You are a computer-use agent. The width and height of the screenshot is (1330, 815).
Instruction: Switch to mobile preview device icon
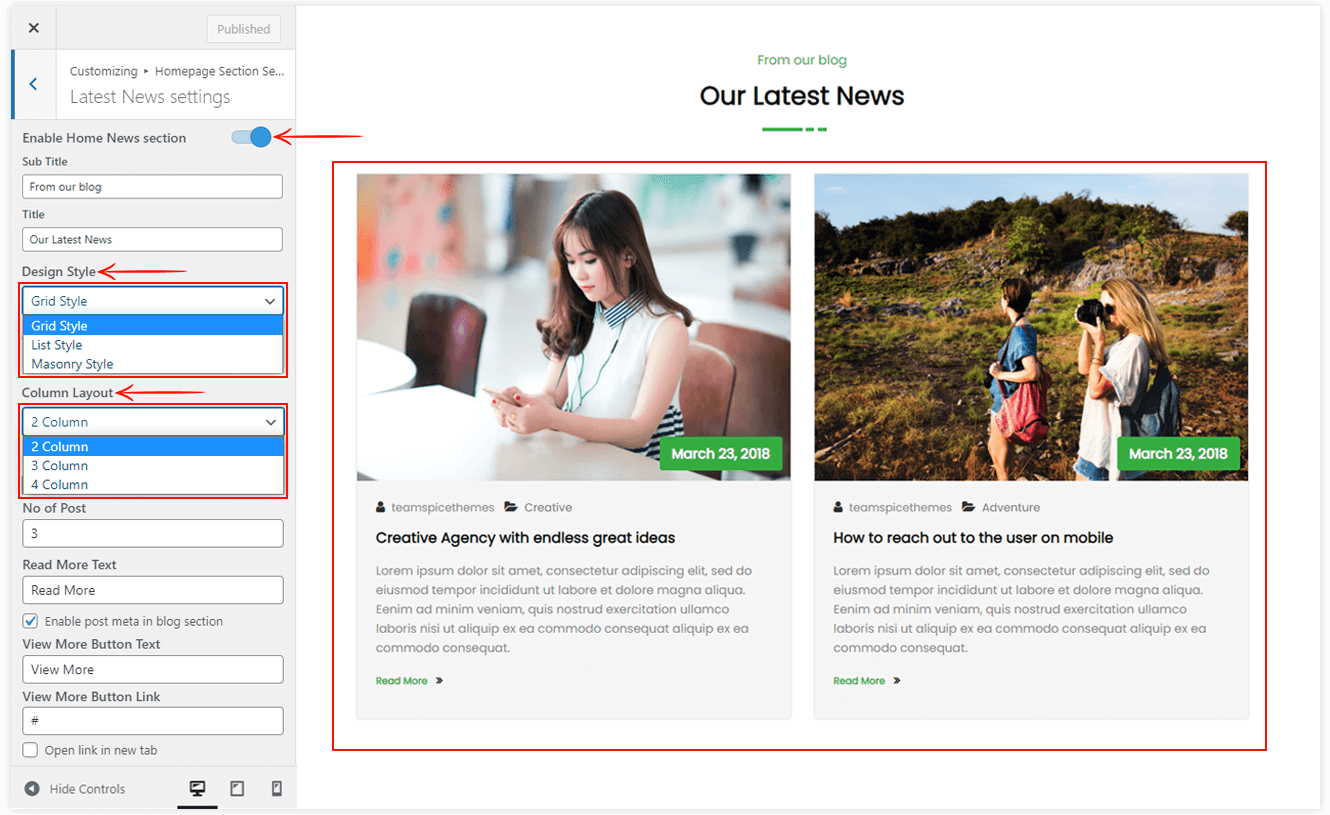pos(277,789)
